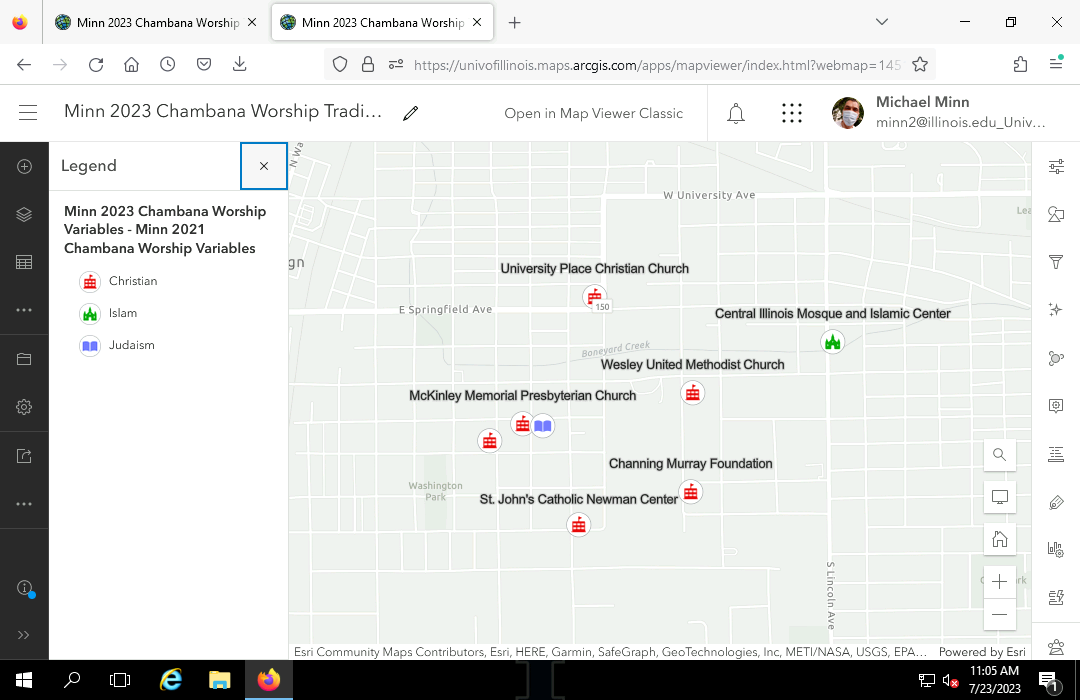1080x700 pixels.
Task: Open the Styles tool in right toolbar
Action: (1055, 214)
